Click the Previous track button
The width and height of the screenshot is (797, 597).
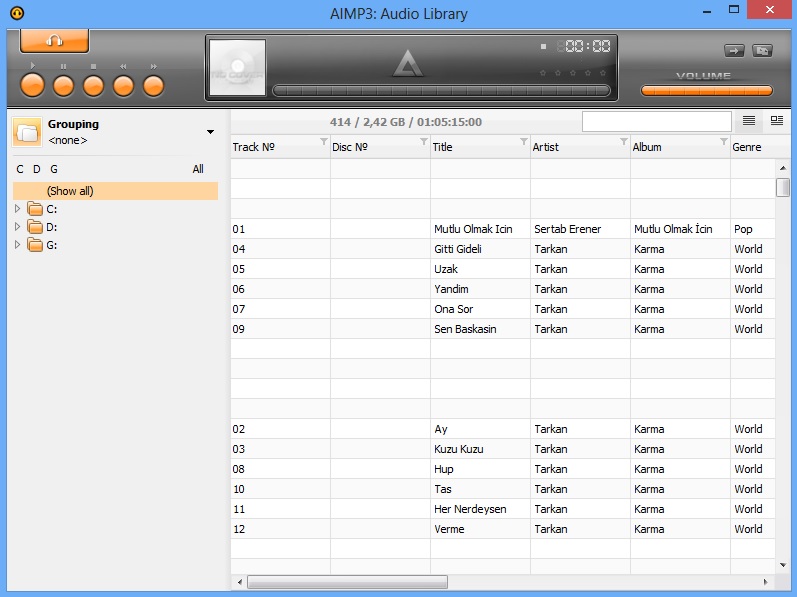[x=124, y=86]
